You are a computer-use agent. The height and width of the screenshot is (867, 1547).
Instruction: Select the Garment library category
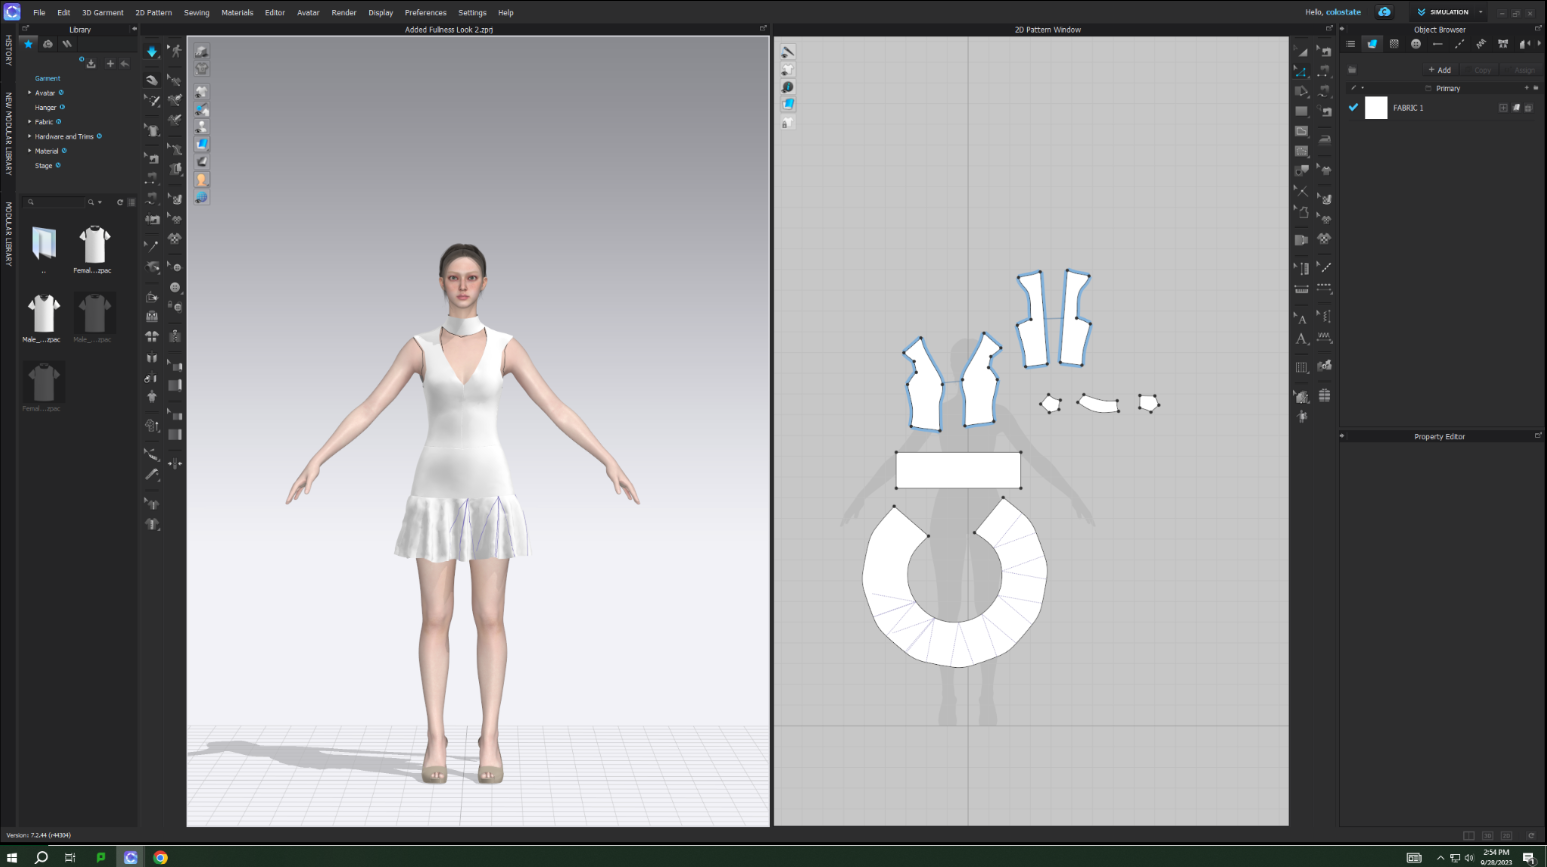[47, 78]
